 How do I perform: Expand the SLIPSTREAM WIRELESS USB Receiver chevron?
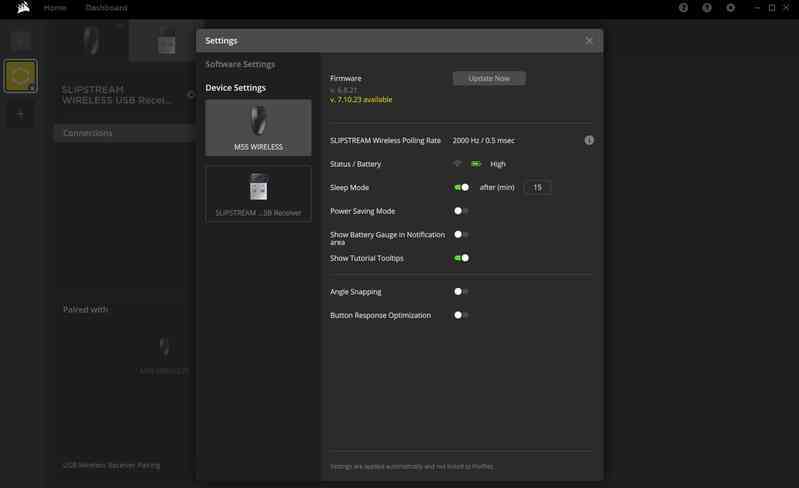click(191, 94)
